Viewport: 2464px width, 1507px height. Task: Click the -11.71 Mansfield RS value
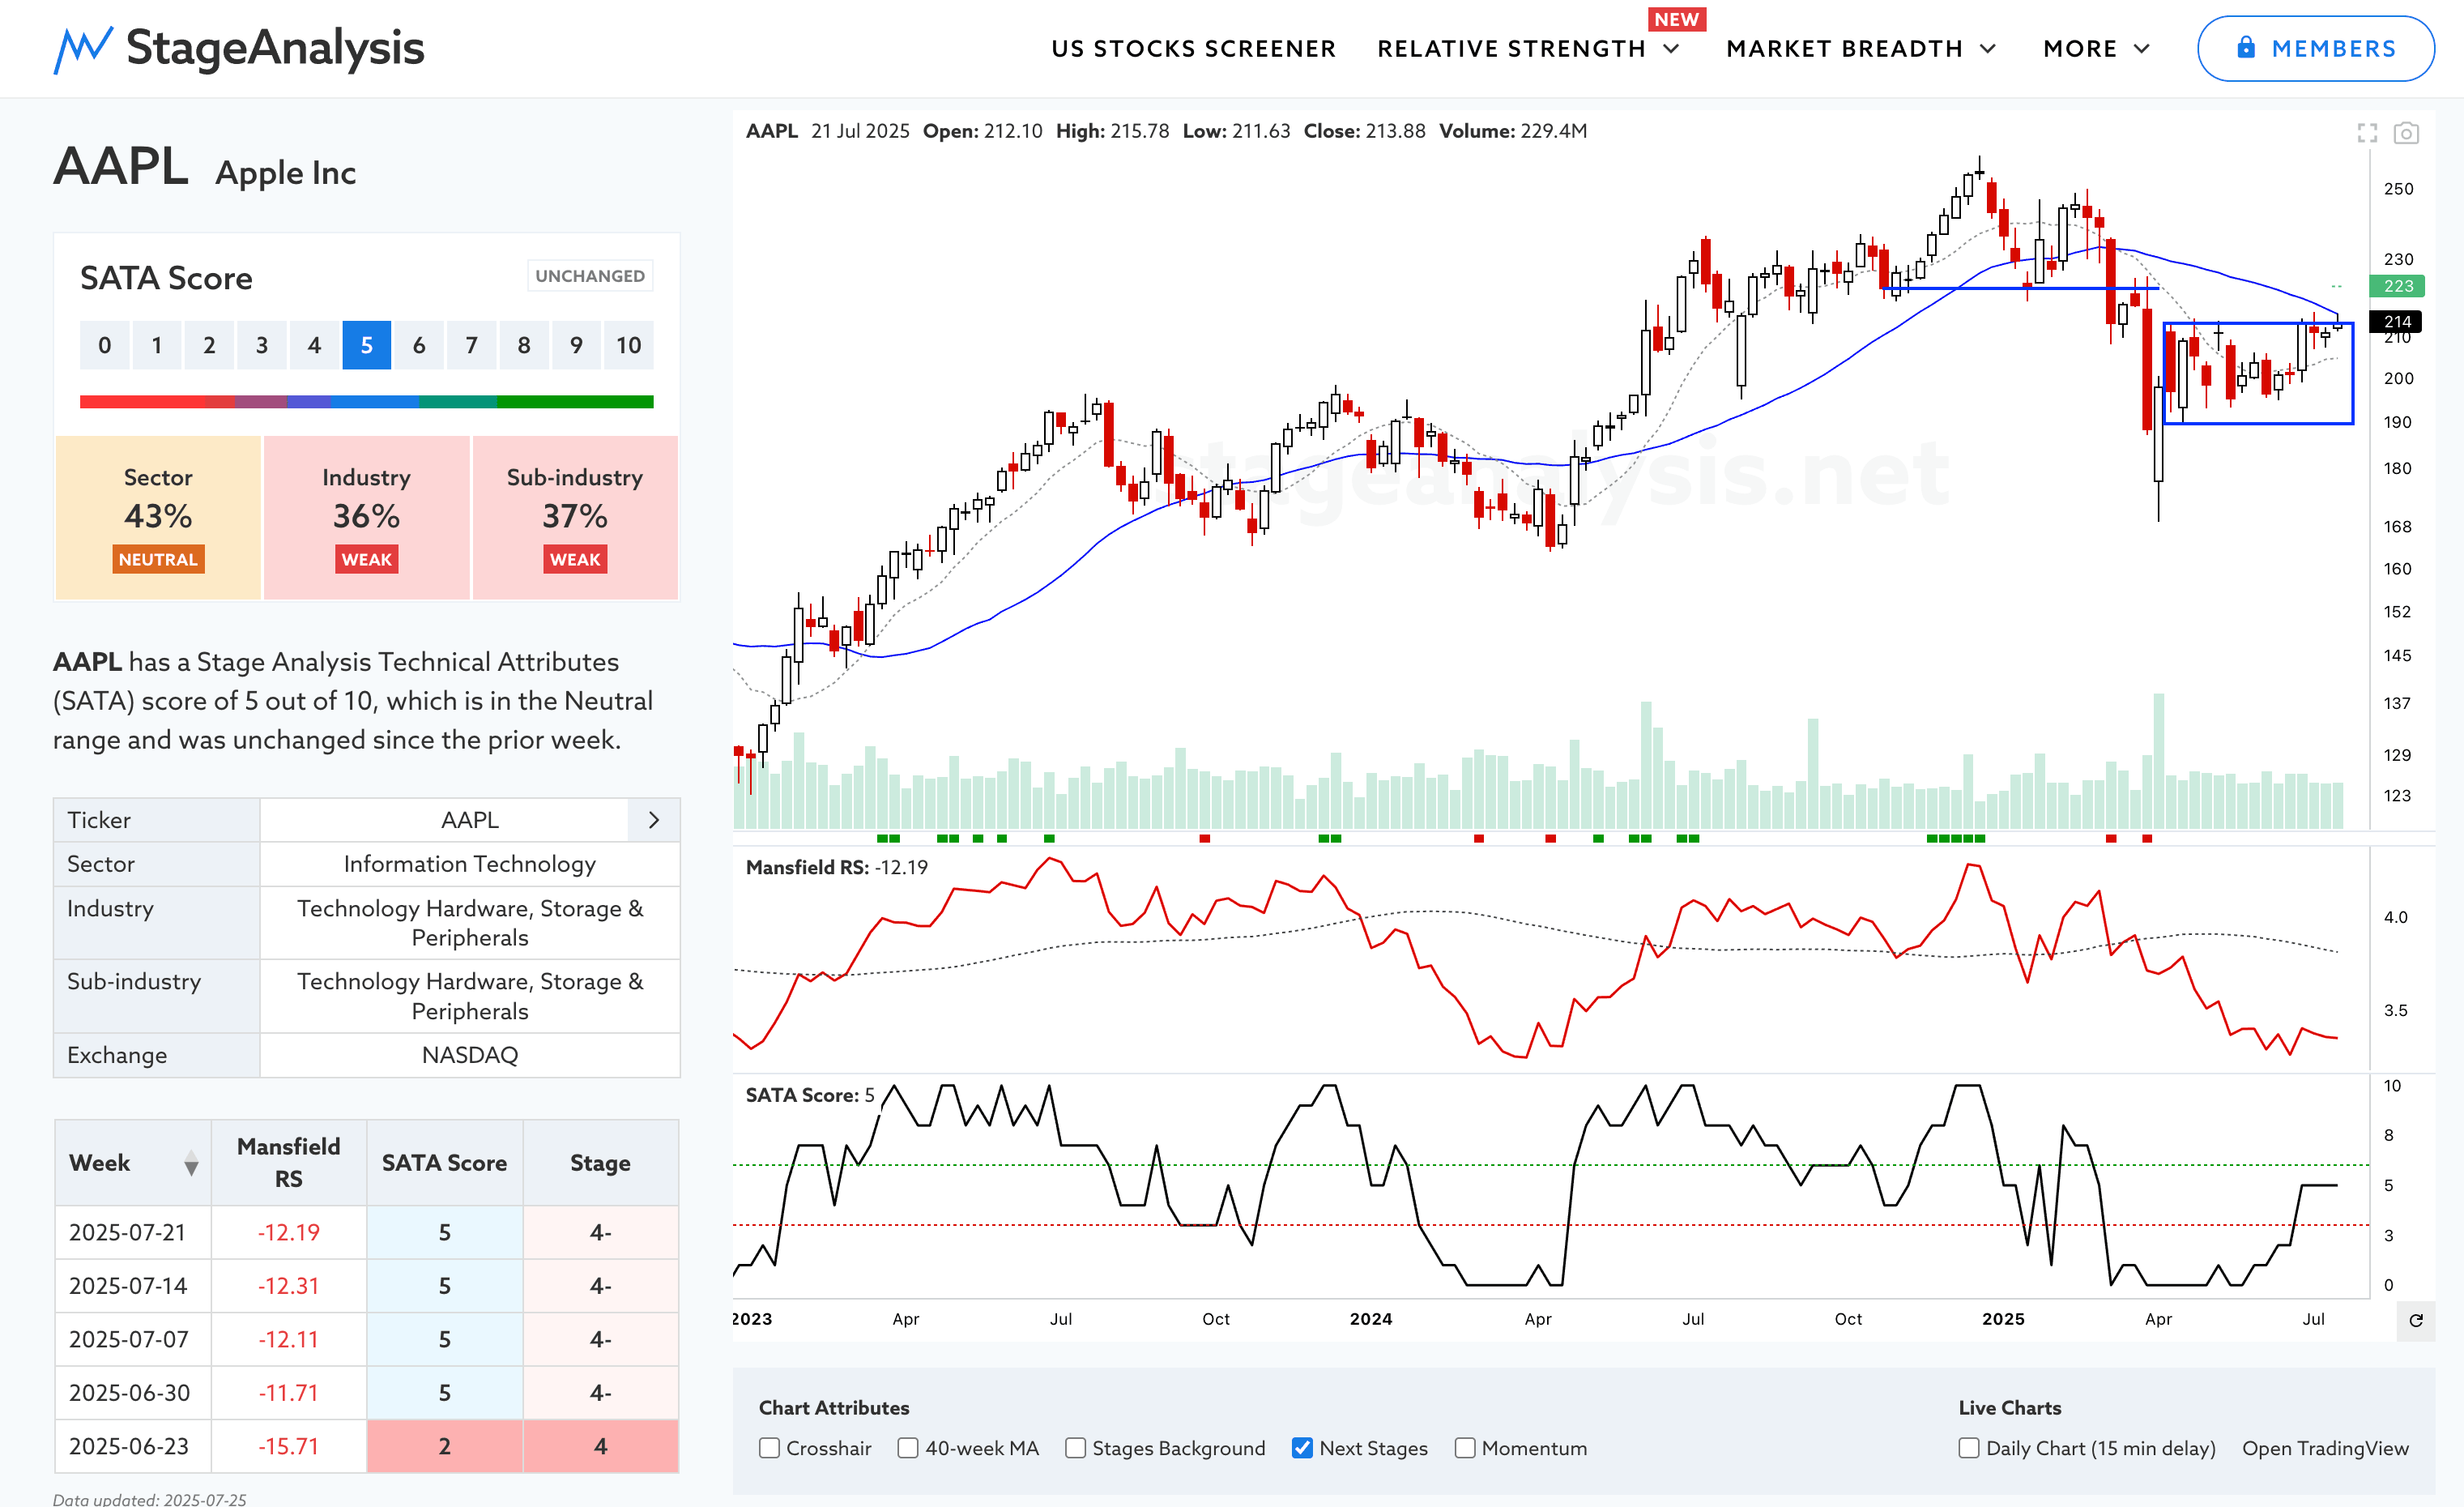(288, 1393)
